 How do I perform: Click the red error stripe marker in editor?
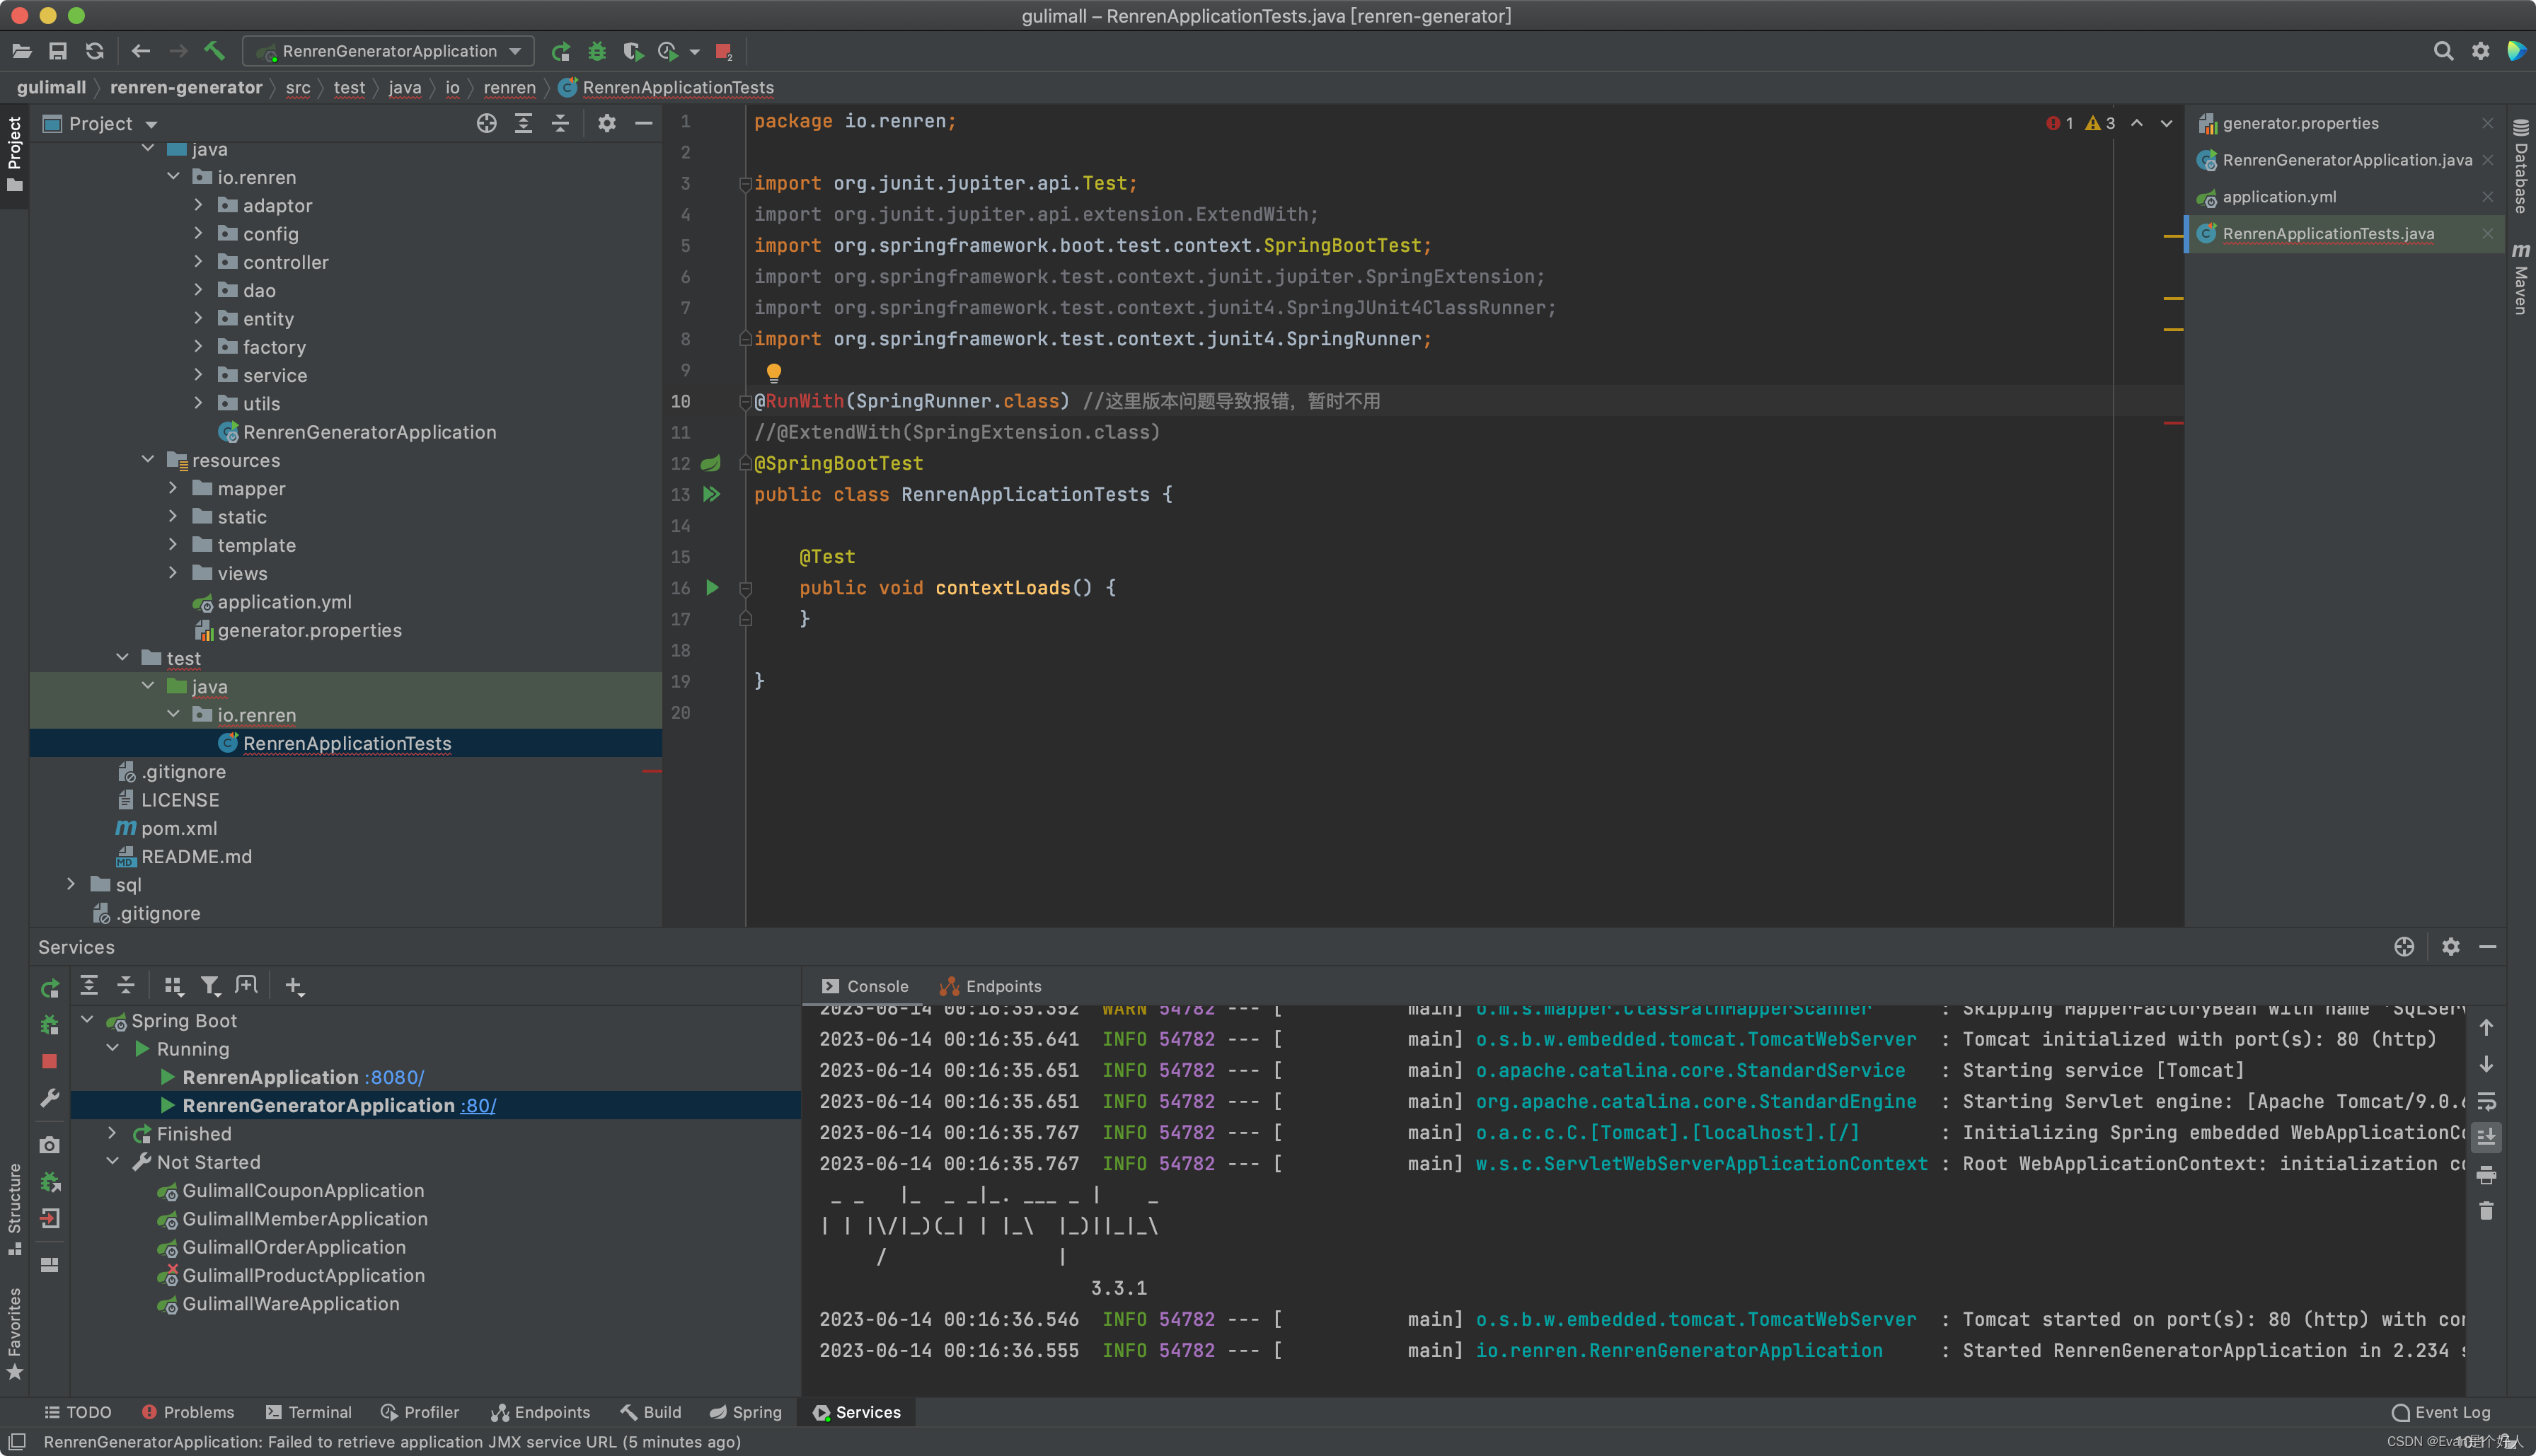pyautogui.click(x=2172, y=424)
